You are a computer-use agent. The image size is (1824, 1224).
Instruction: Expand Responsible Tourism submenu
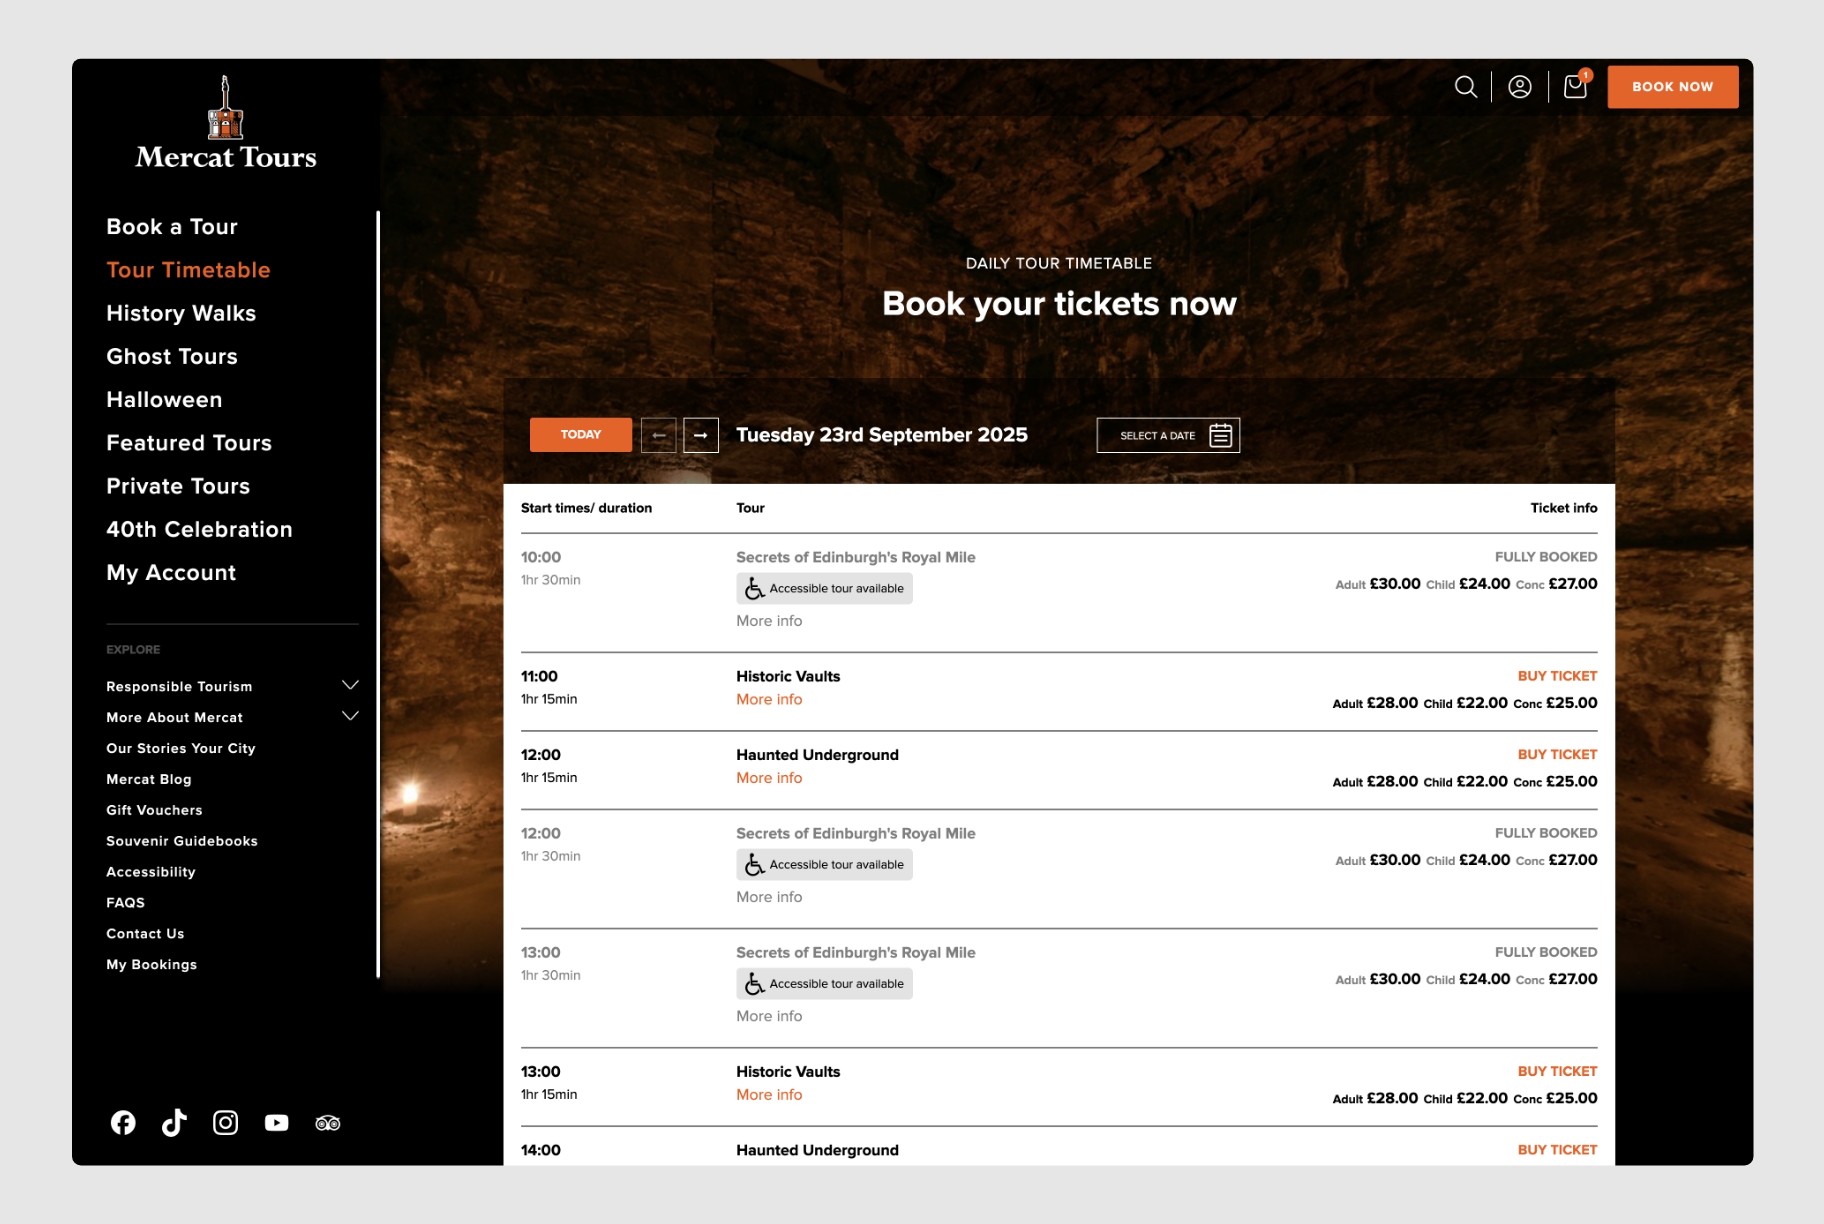pyautogui.click(x=350, y=686)
